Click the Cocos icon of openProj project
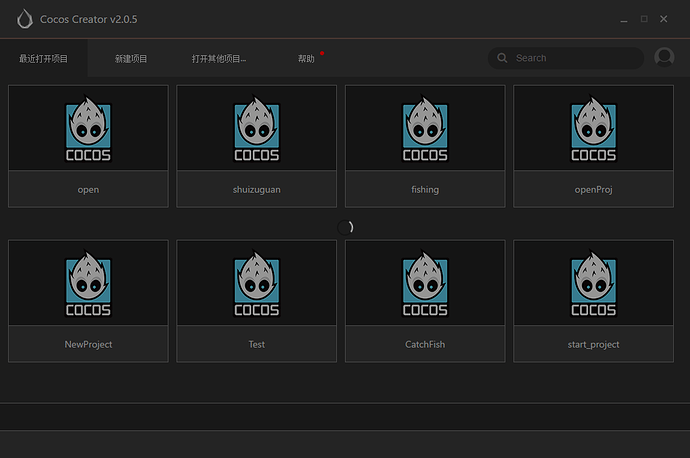Image resolution: width=690 pixels, height=458 pixels. coord(594,128)
